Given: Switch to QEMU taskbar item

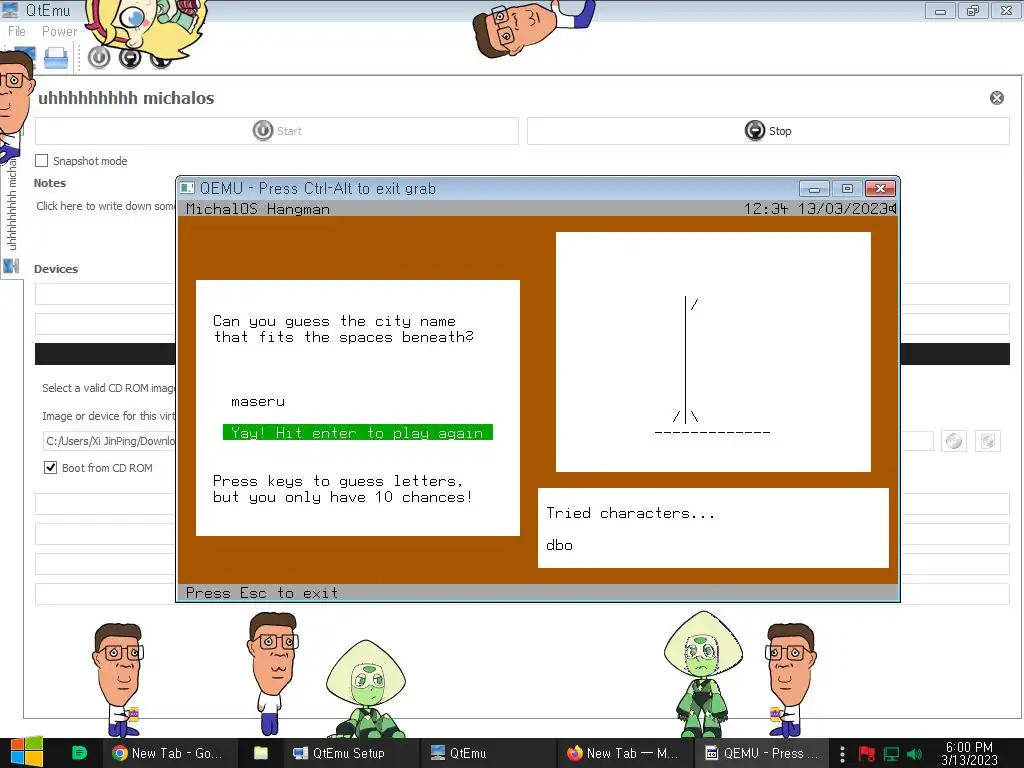Looking at the screenshot, I should coord(761,753).
